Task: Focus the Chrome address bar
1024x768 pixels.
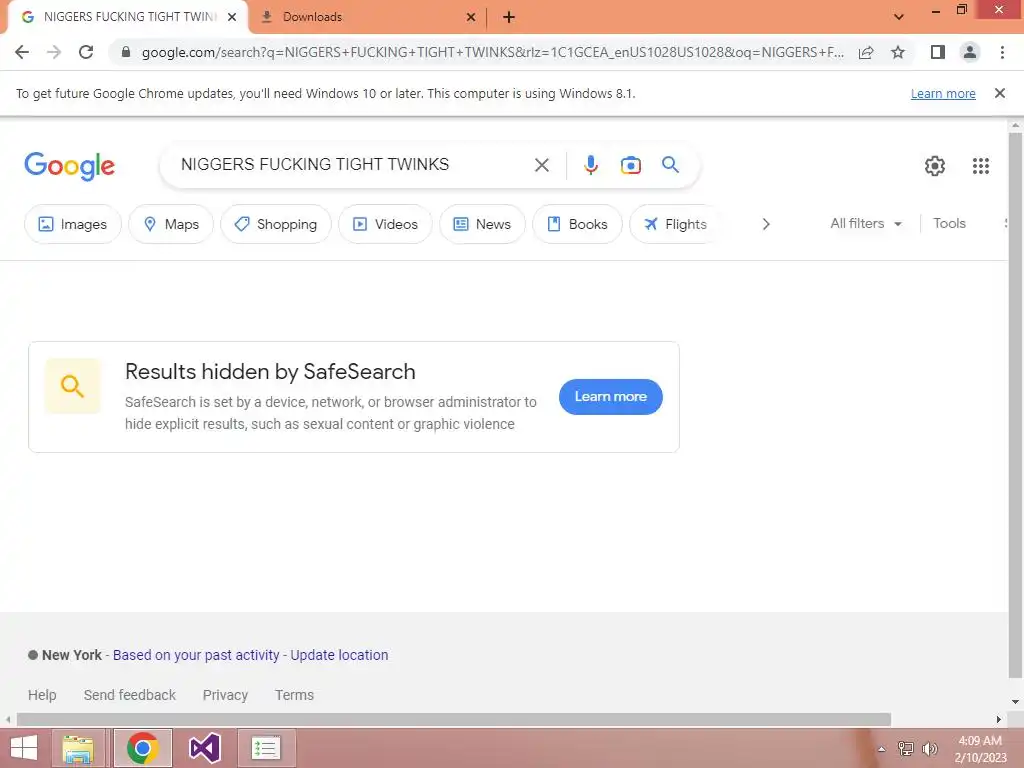Action: coord(492,52)
